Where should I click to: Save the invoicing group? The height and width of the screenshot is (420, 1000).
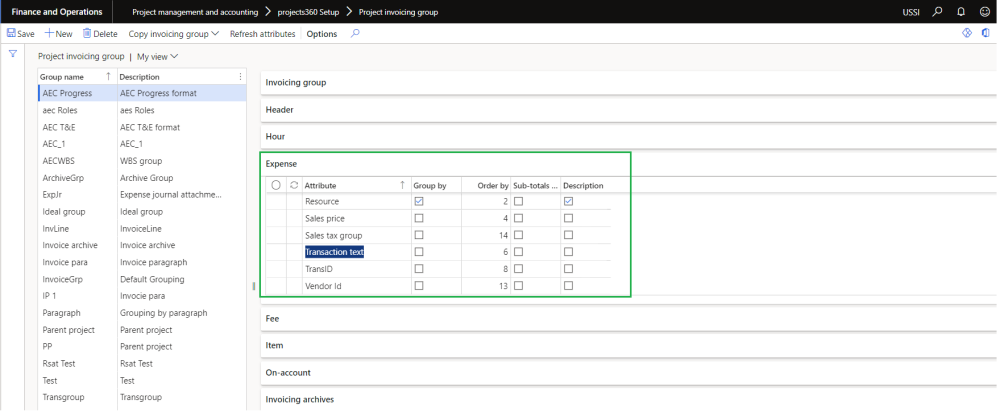(21, 34)
